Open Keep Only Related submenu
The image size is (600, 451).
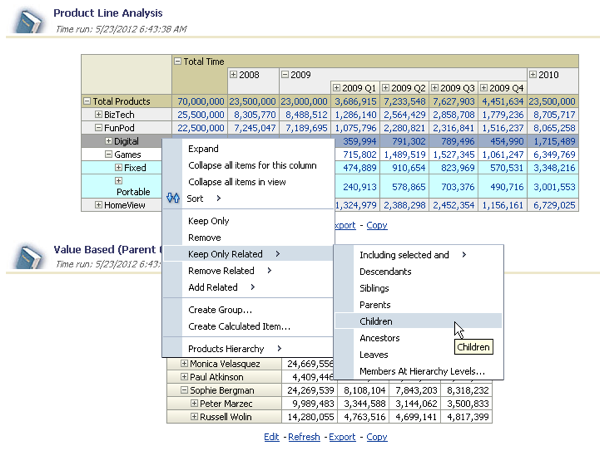click(x=248, y=254)
